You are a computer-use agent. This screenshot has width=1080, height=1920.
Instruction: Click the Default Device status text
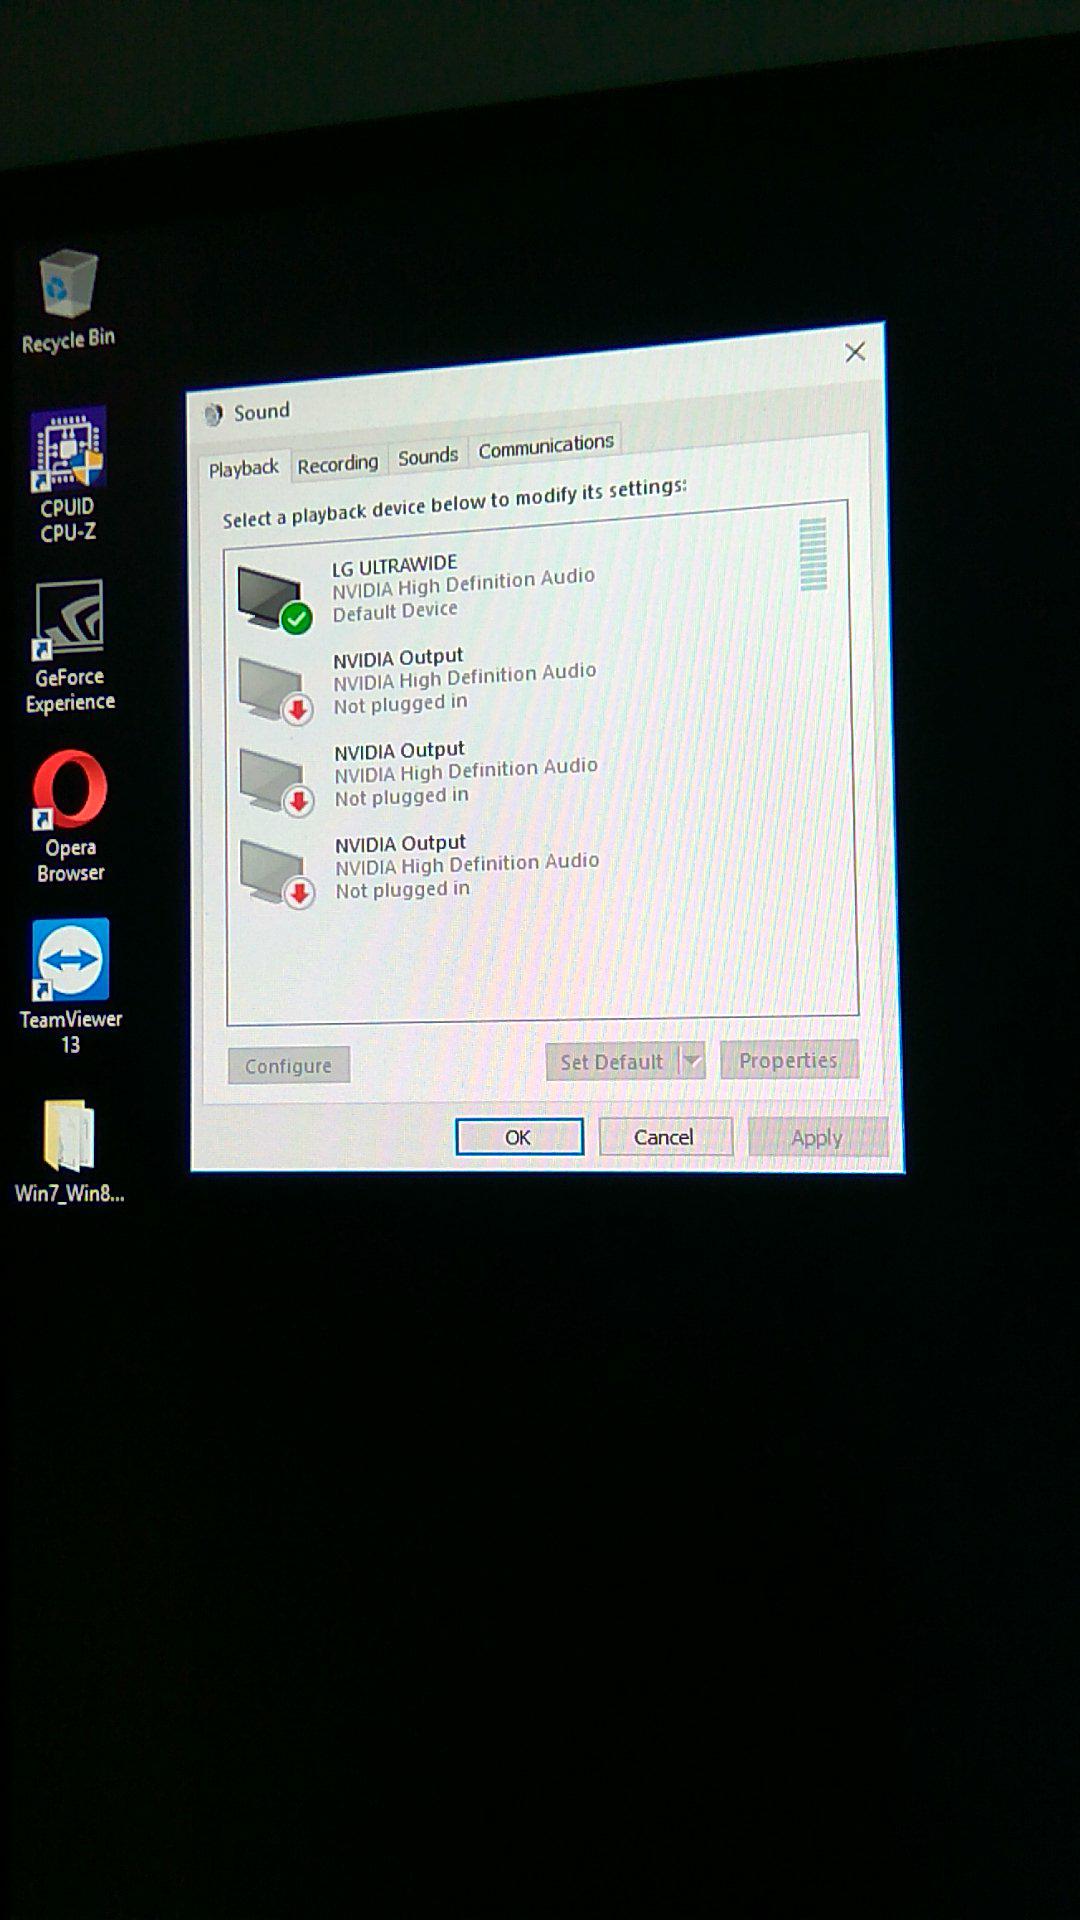pyautogui.click(x=395, y=611)
